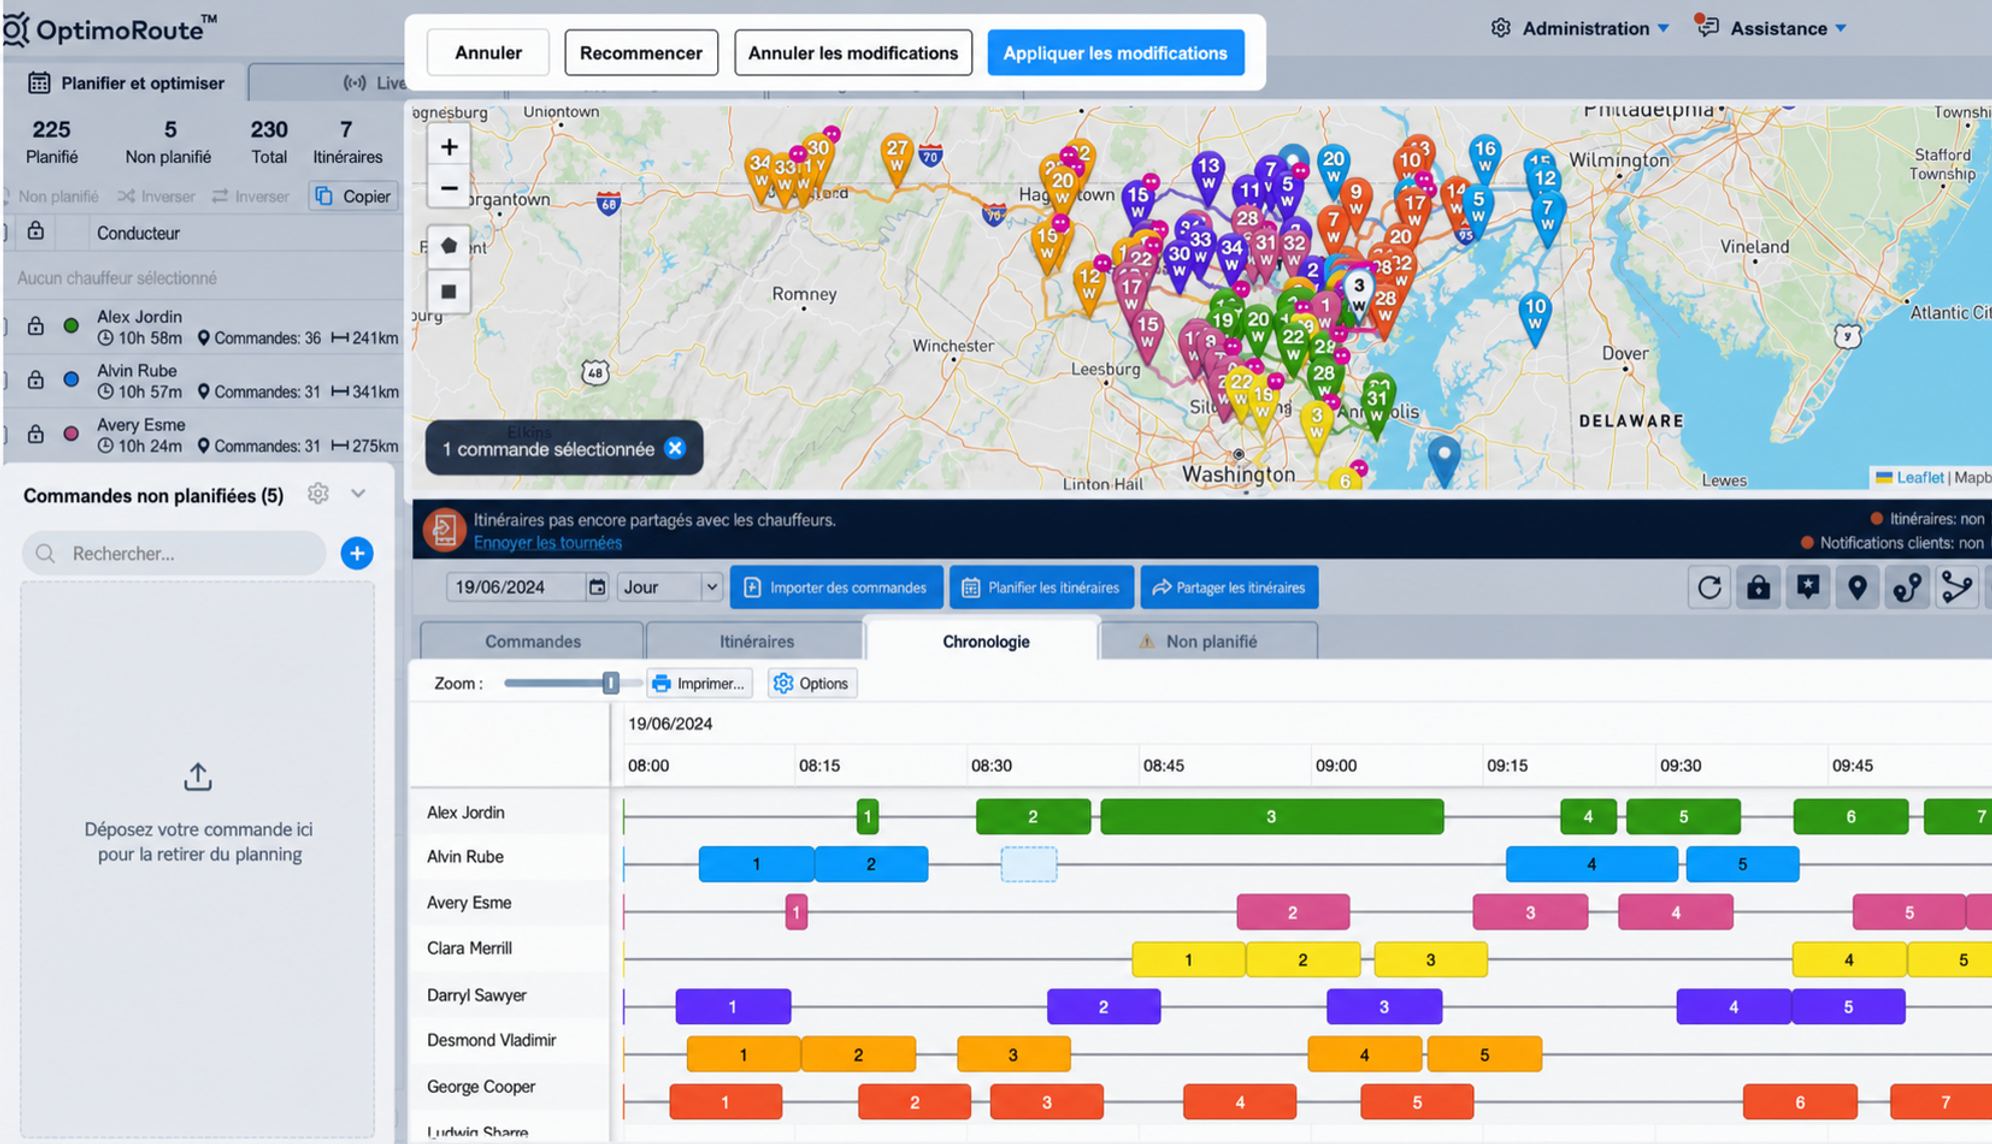The image size is (1992, 1144).
Task: Switch to the Commandes tab
Action: click(532, 641)
